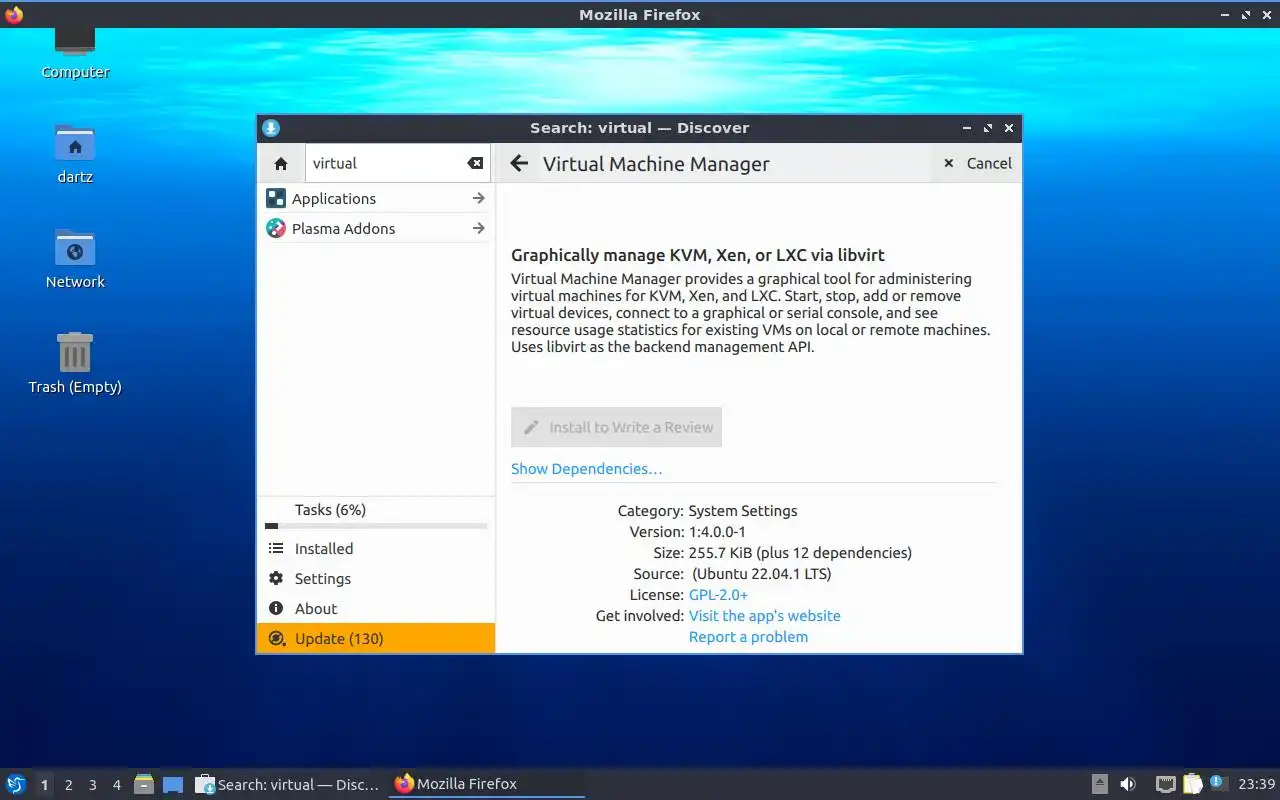Open the application launcher menu in taskbar
Image resolution: width=1280 pixels, height=800 pixels.
pos(16,784)
